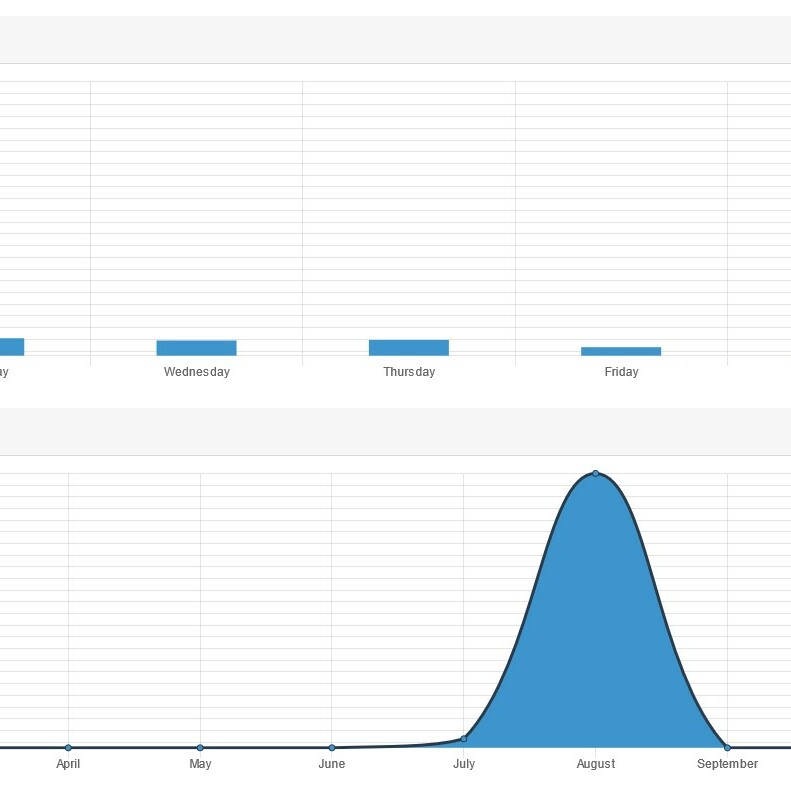Select the September data point marker
The width and height of the screenshot is (791, 791).
(x=727, y=747)
